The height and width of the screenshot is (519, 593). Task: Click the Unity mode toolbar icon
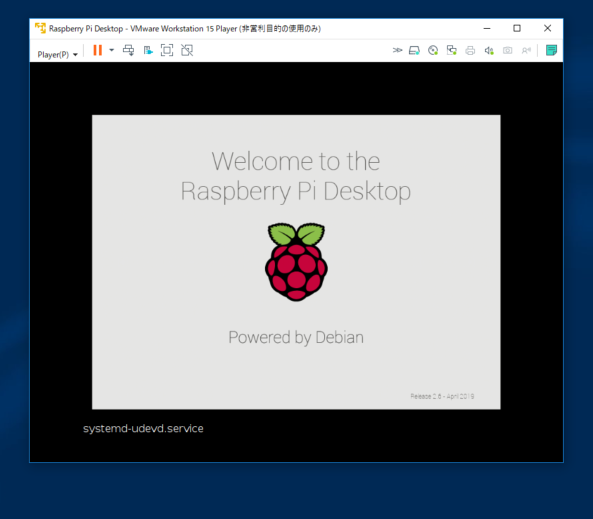click(x=148, y=50)
